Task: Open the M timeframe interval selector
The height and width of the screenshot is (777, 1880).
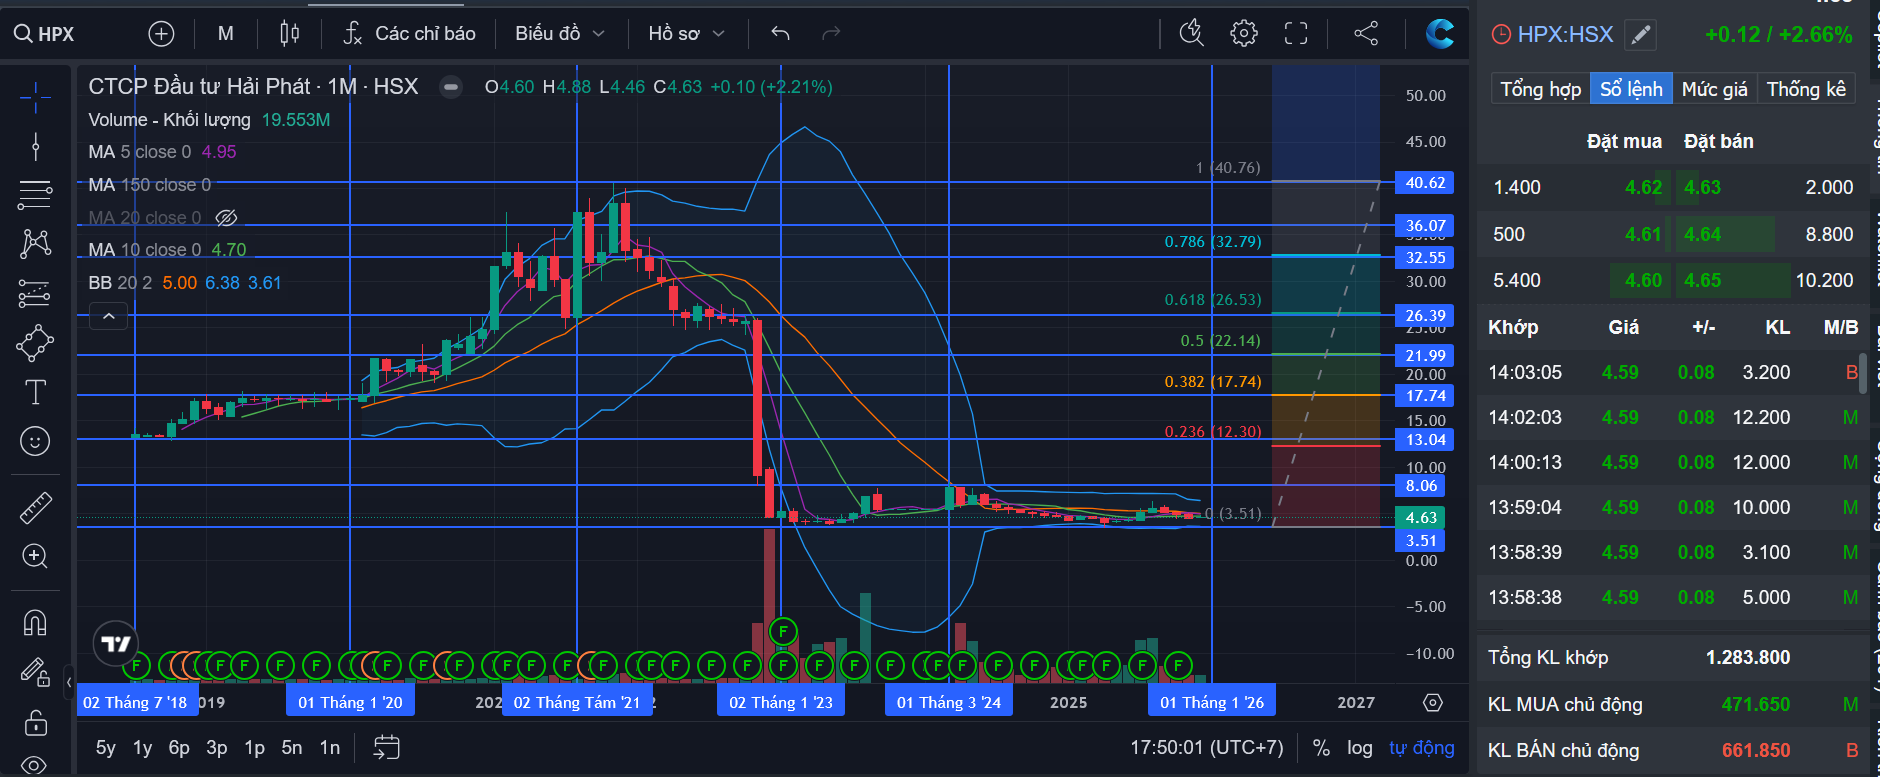Action: click(x=226, y=34)
